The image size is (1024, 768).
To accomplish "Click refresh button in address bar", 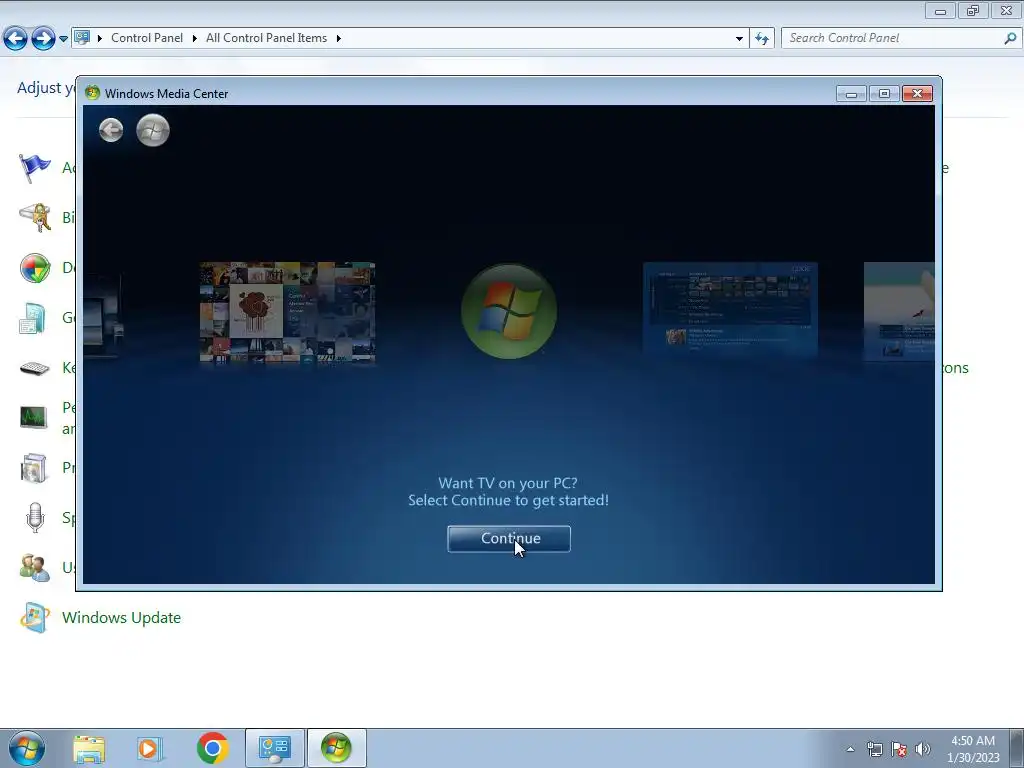I will click(762, 39).
